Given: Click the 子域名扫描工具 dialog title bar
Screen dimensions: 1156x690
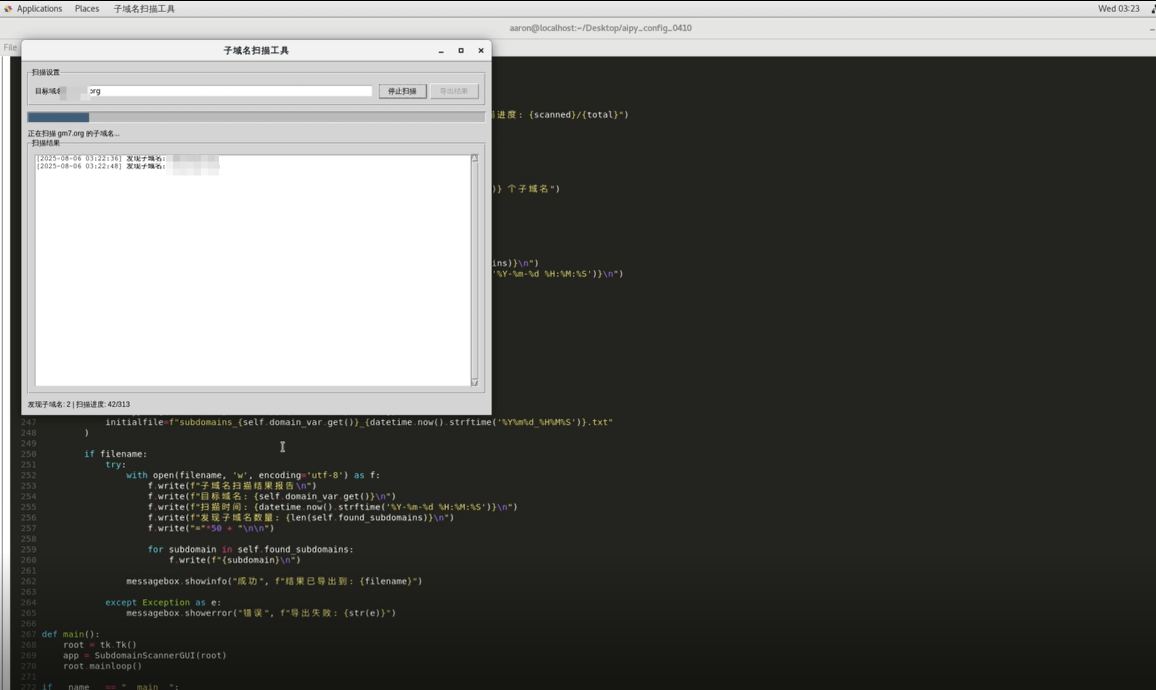Looking at the screenshot, I should point(256,50).
